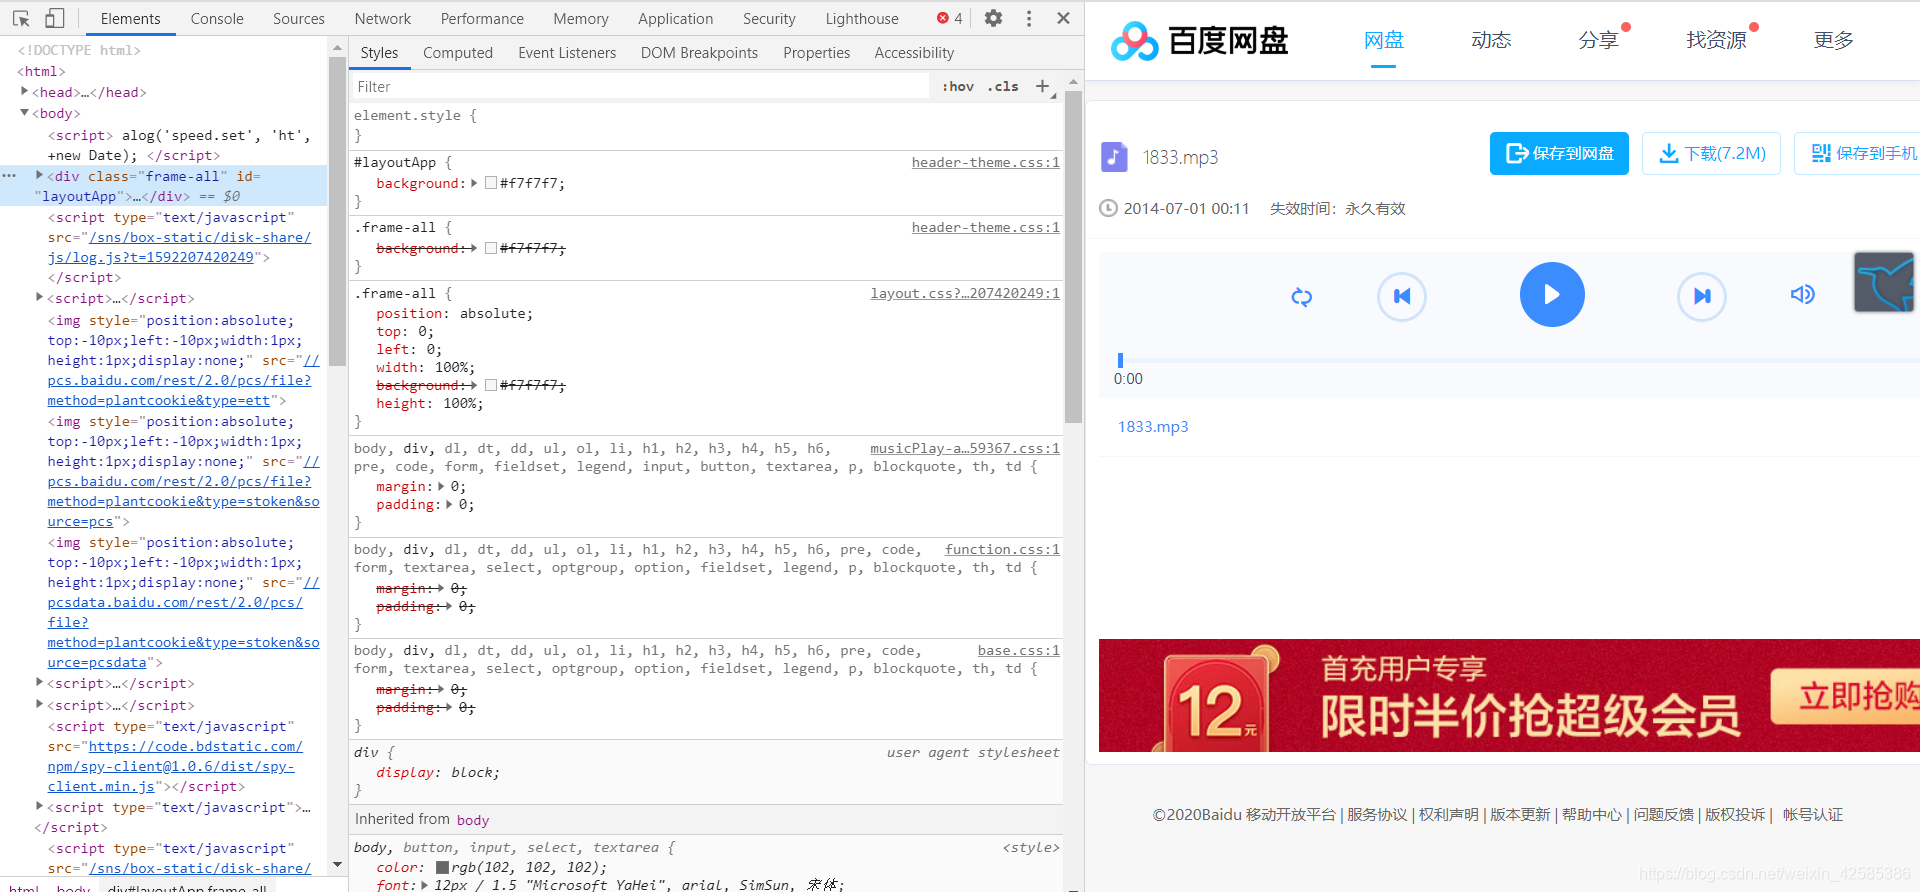Screen dimensions: 1920x892
Task: Open the base.css:1 source link
Action: point(1018,650)
